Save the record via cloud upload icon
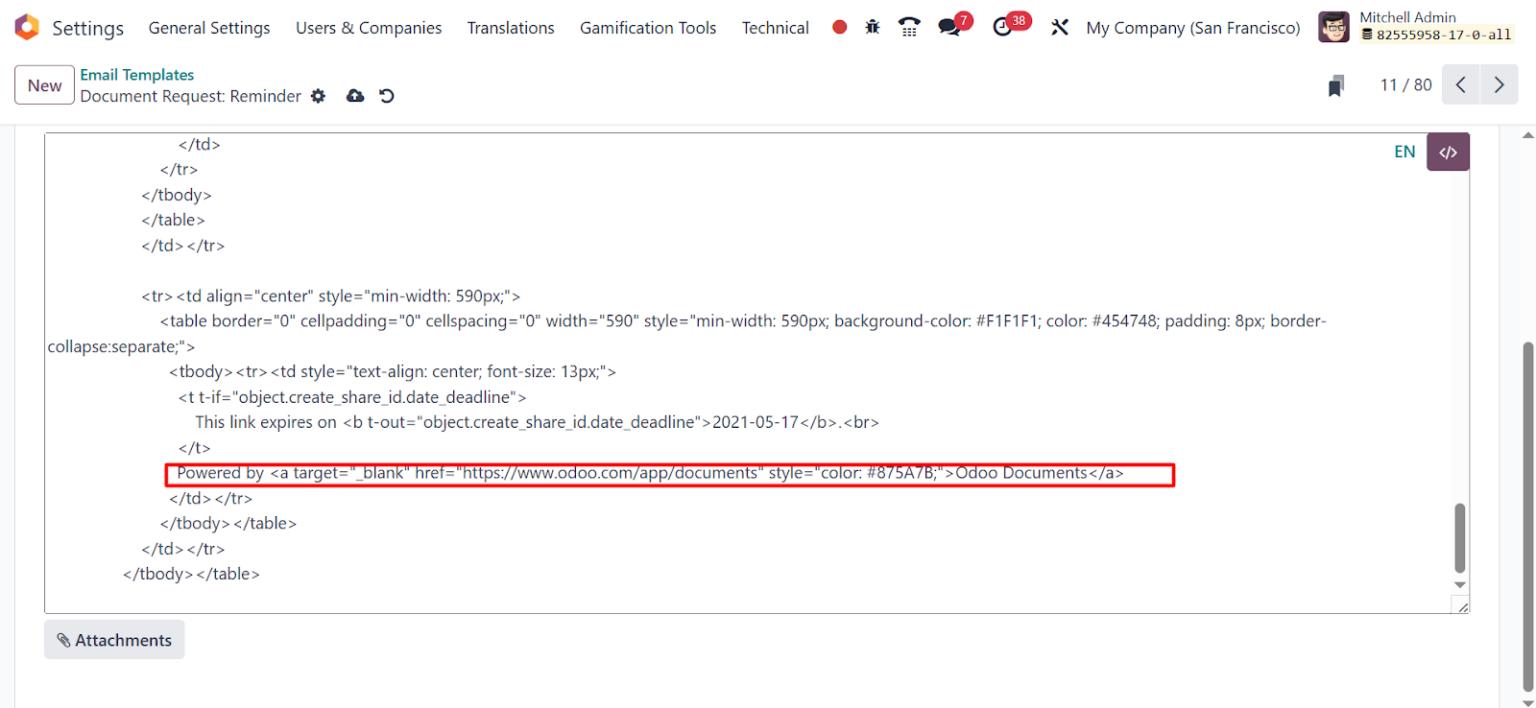This screenshot has height=708, width=1536. coord(355,96)
